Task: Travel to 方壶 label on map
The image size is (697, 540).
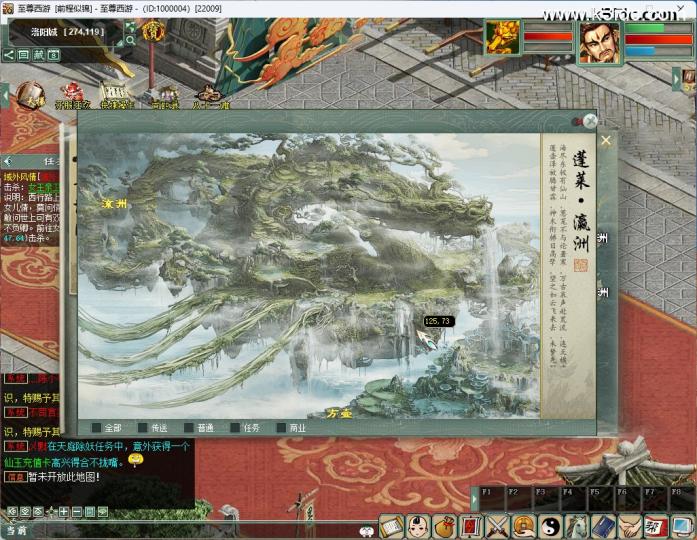Action: click(340, 413)
